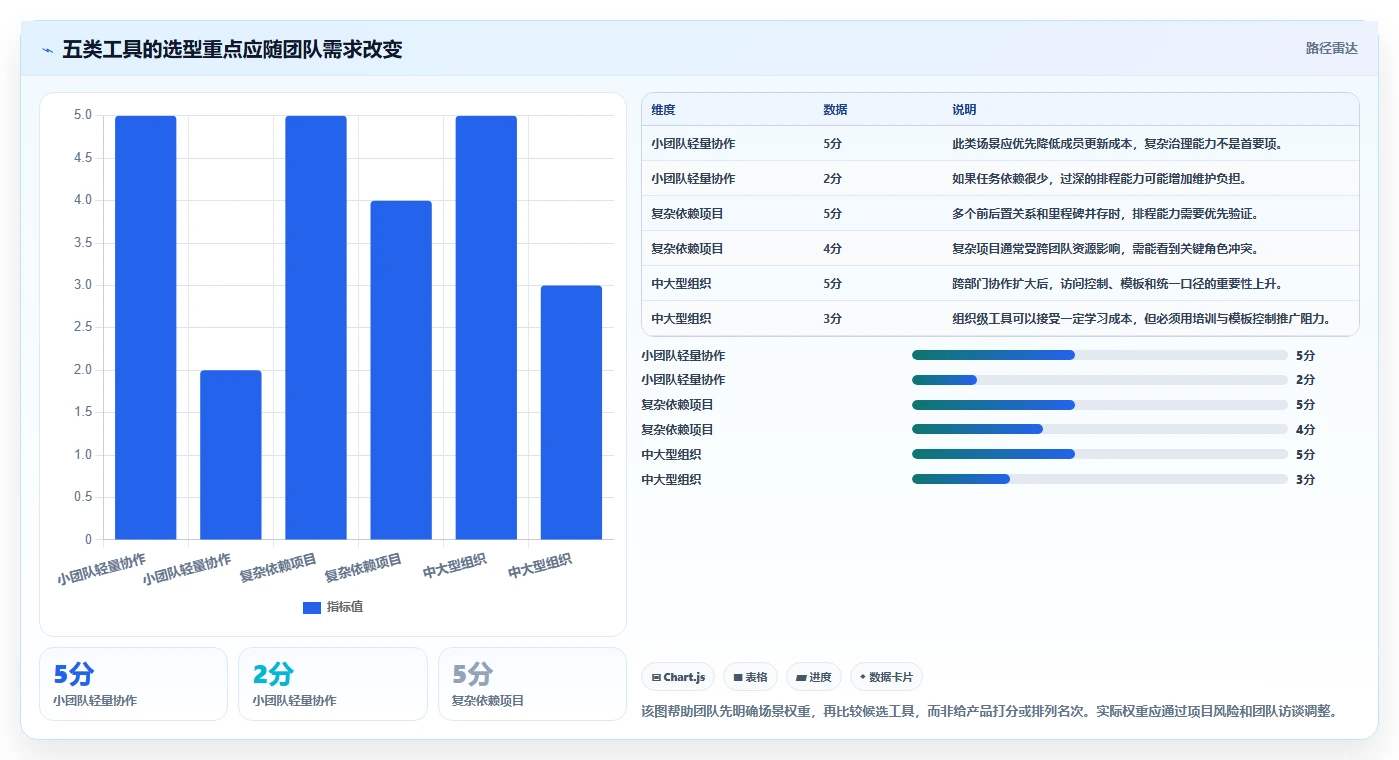The image size is (1399, 760).
Task: Click the 进度 chip
Action: coord(814,677)
